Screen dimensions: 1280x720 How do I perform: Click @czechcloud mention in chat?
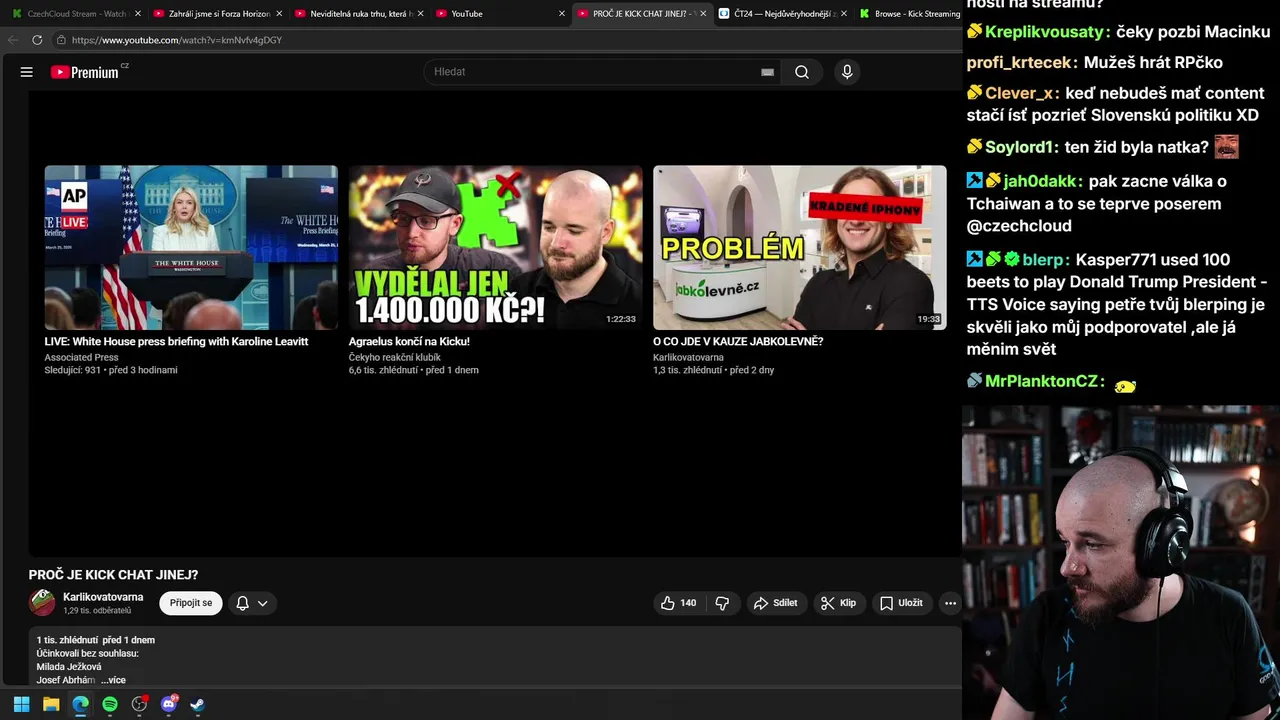click(x=1019, y=226)
